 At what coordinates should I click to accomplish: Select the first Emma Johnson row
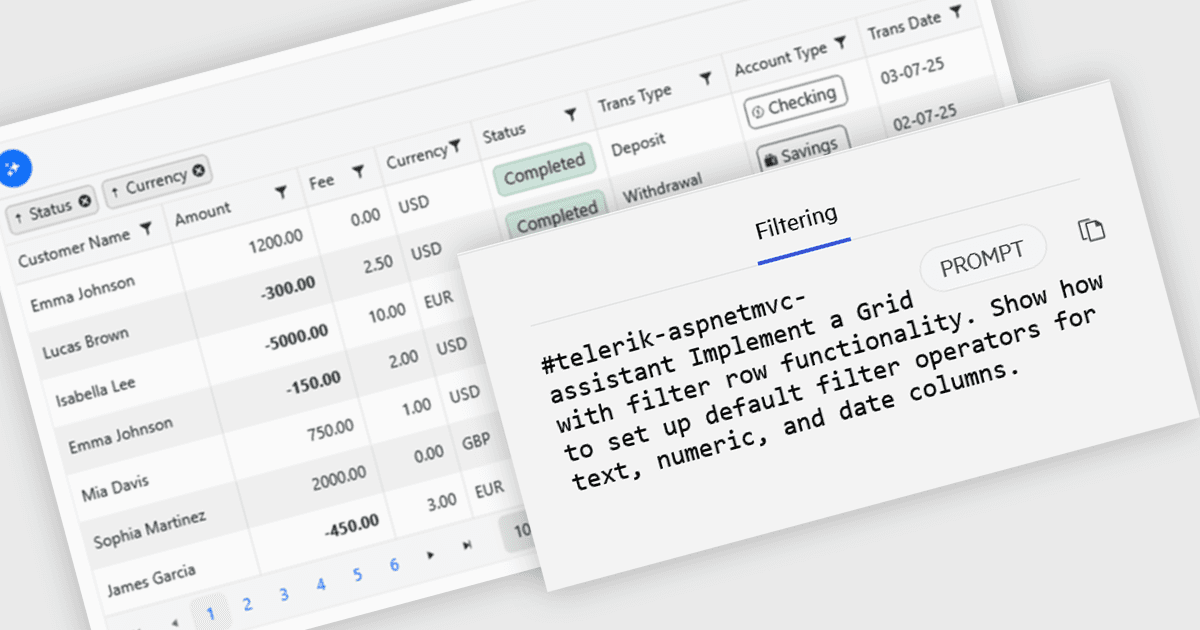(x=82, y=294)
